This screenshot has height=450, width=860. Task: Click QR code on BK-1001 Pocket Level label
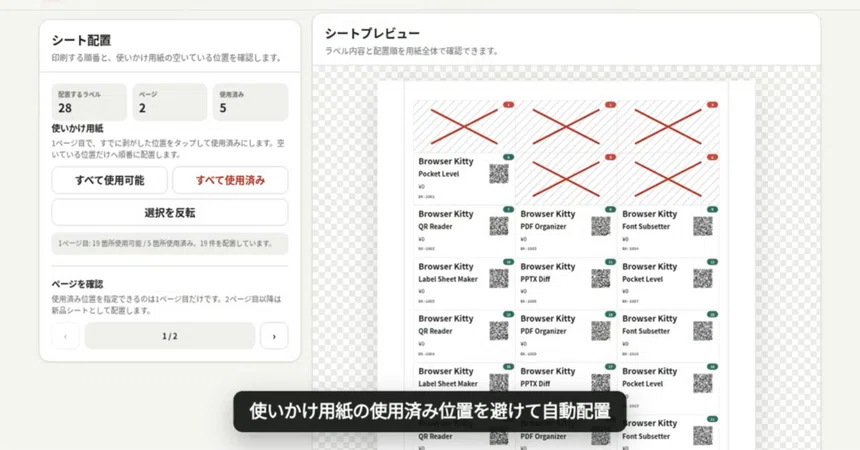[x=499, y=174]
